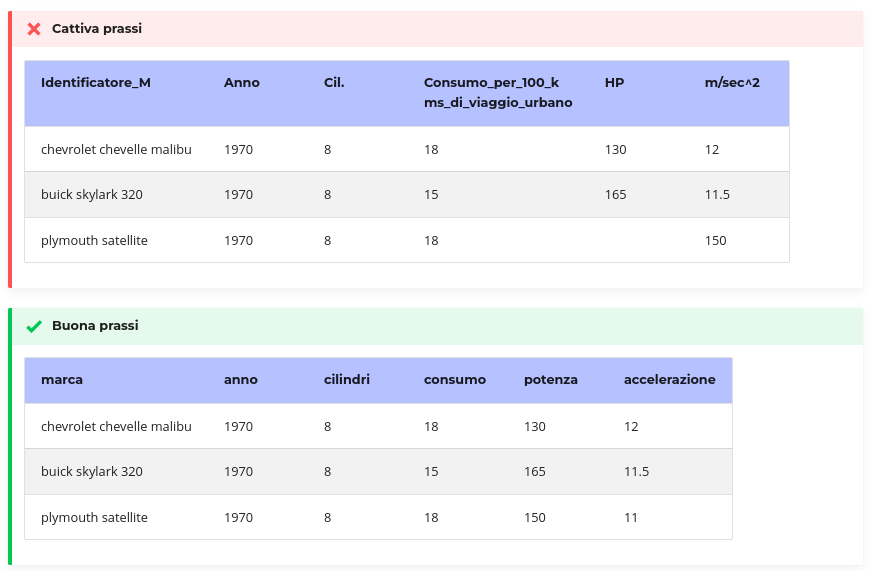Click the Consumo_per_100_kms_di_viaggio_urbano header

click(498, 93)
